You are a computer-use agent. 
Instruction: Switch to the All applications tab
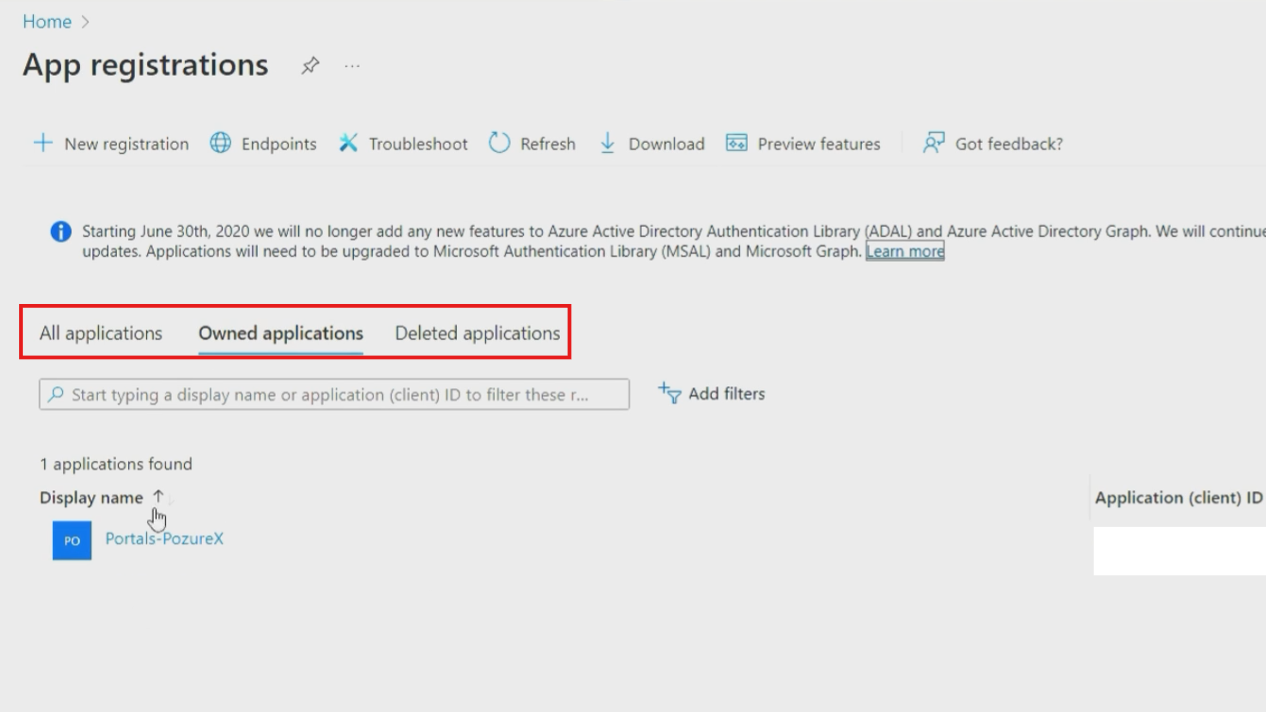pyautogui.click(x=101, y=333)
